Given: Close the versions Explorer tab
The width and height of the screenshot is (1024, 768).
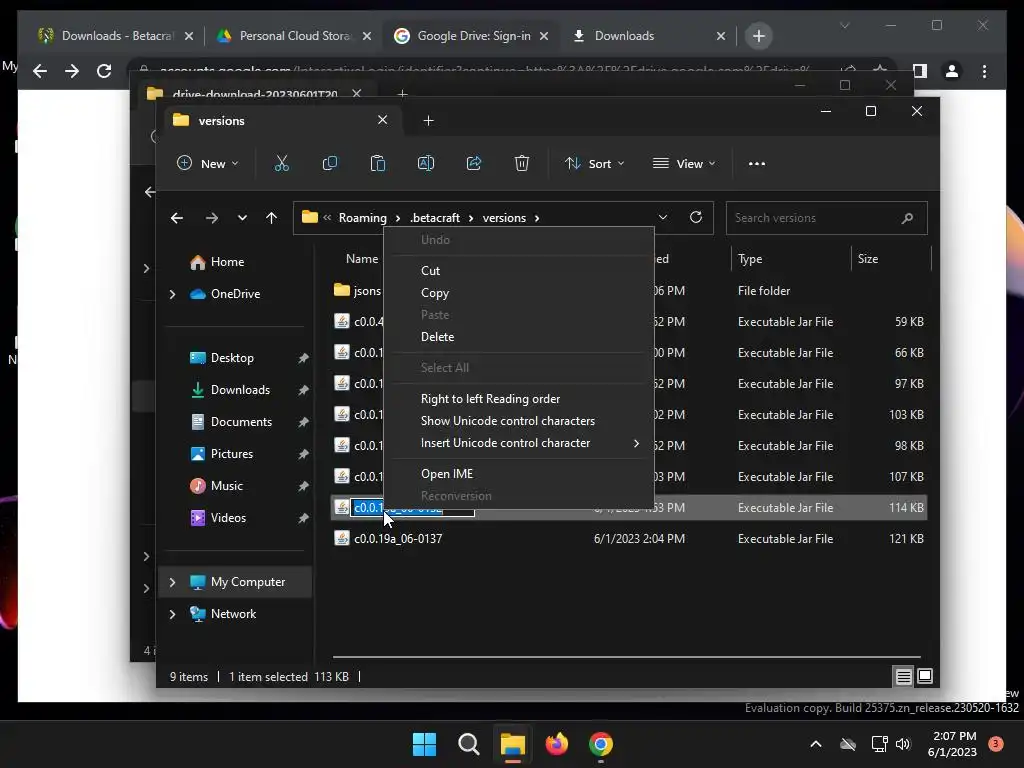Looking at the screenshot, I should (383, 120).
